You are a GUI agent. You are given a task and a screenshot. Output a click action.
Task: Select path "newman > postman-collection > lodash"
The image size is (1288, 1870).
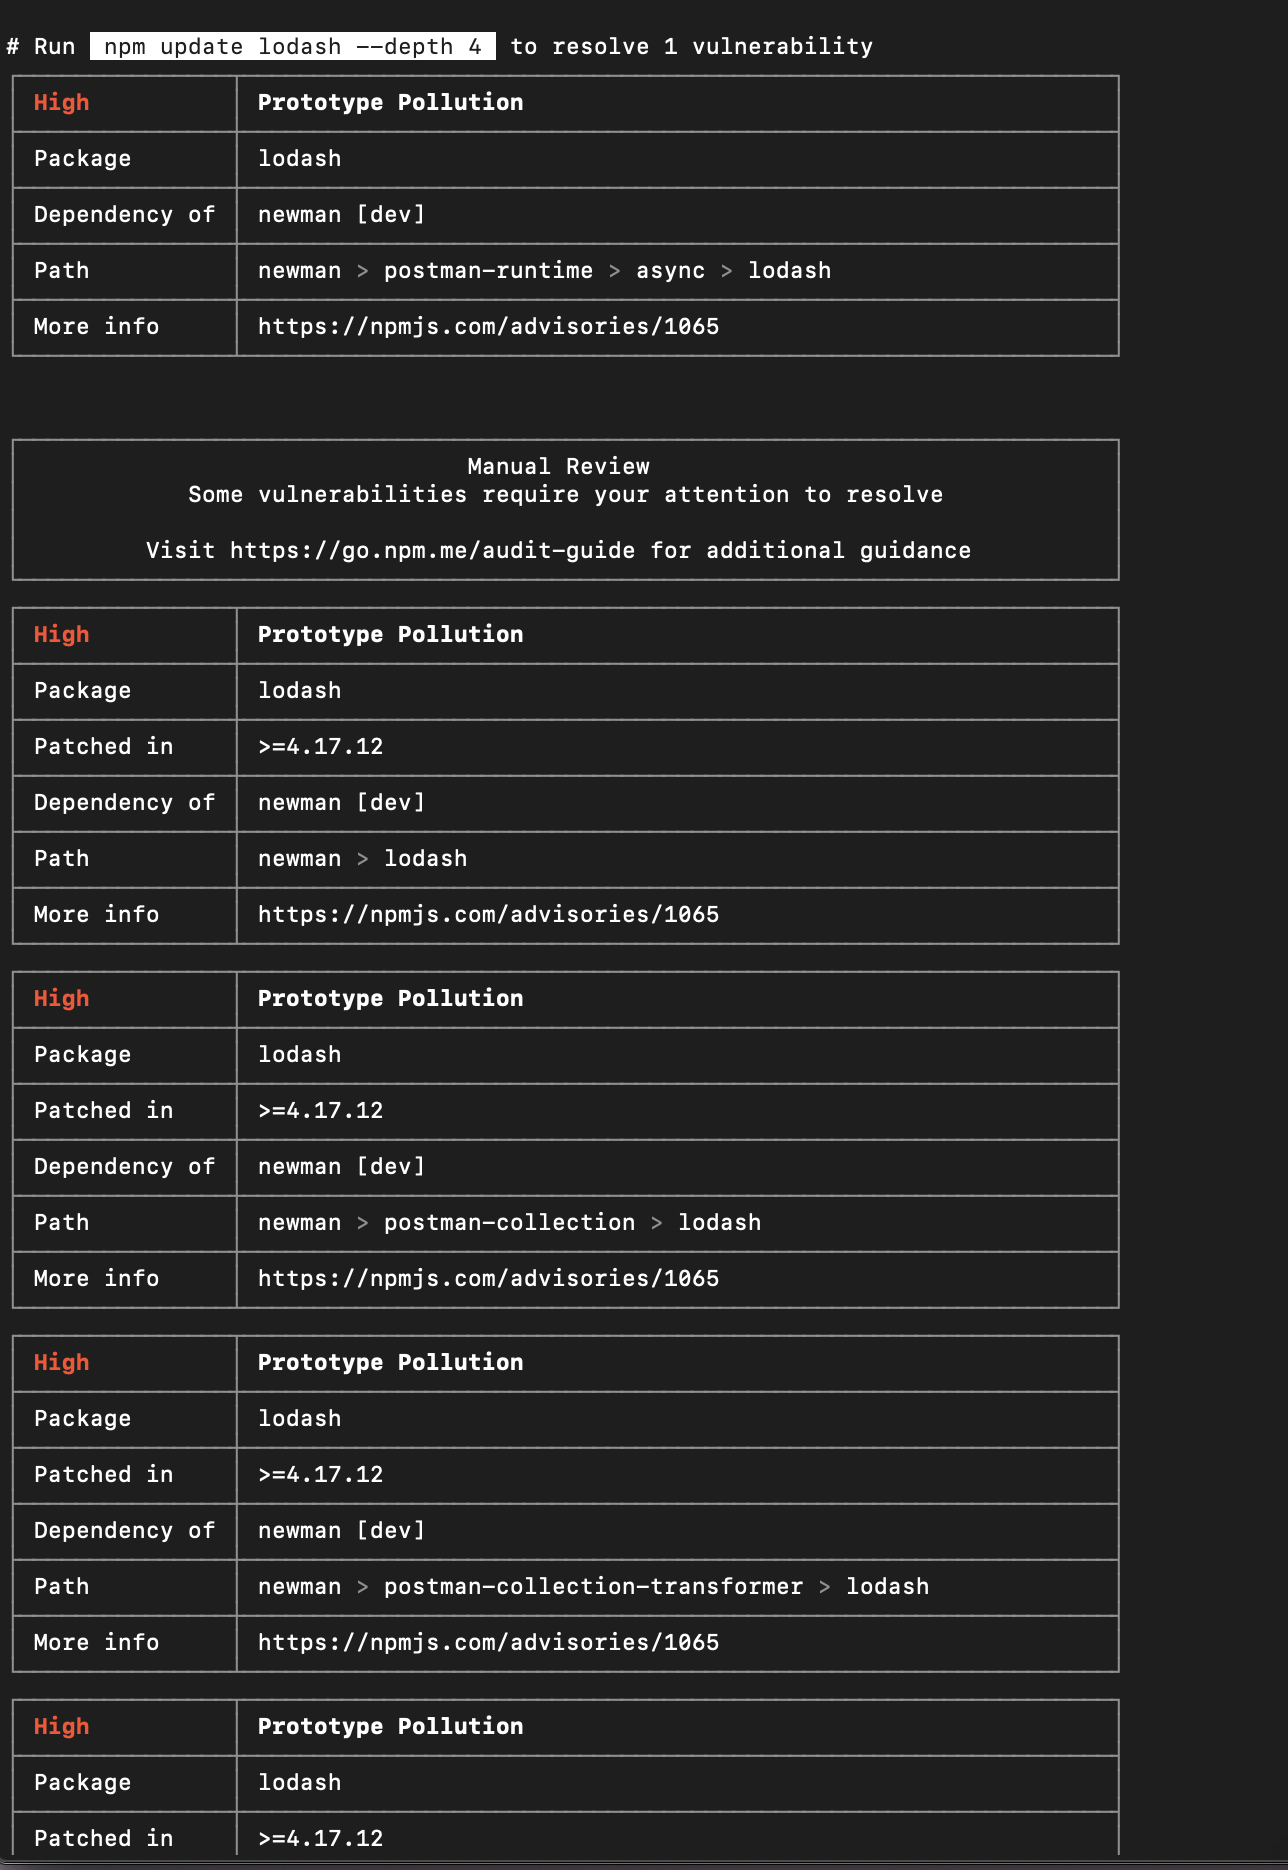509,1223
